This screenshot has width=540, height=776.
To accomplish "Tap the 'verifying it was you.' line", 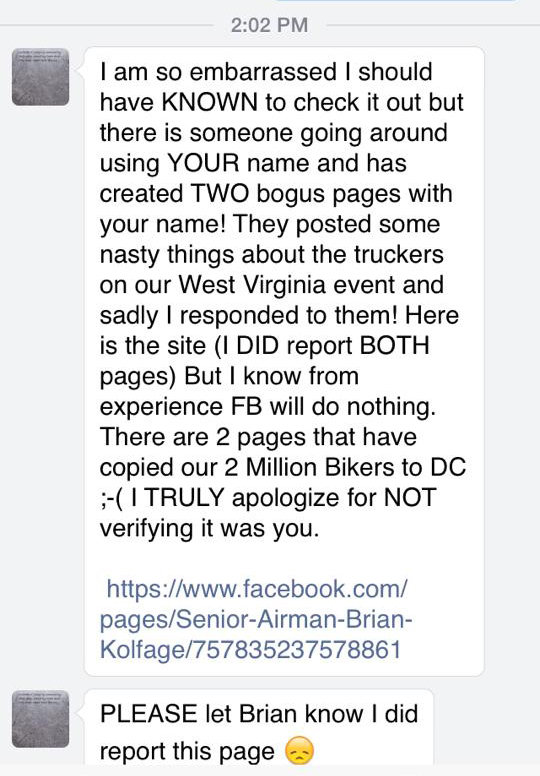I will click(210, 529).
